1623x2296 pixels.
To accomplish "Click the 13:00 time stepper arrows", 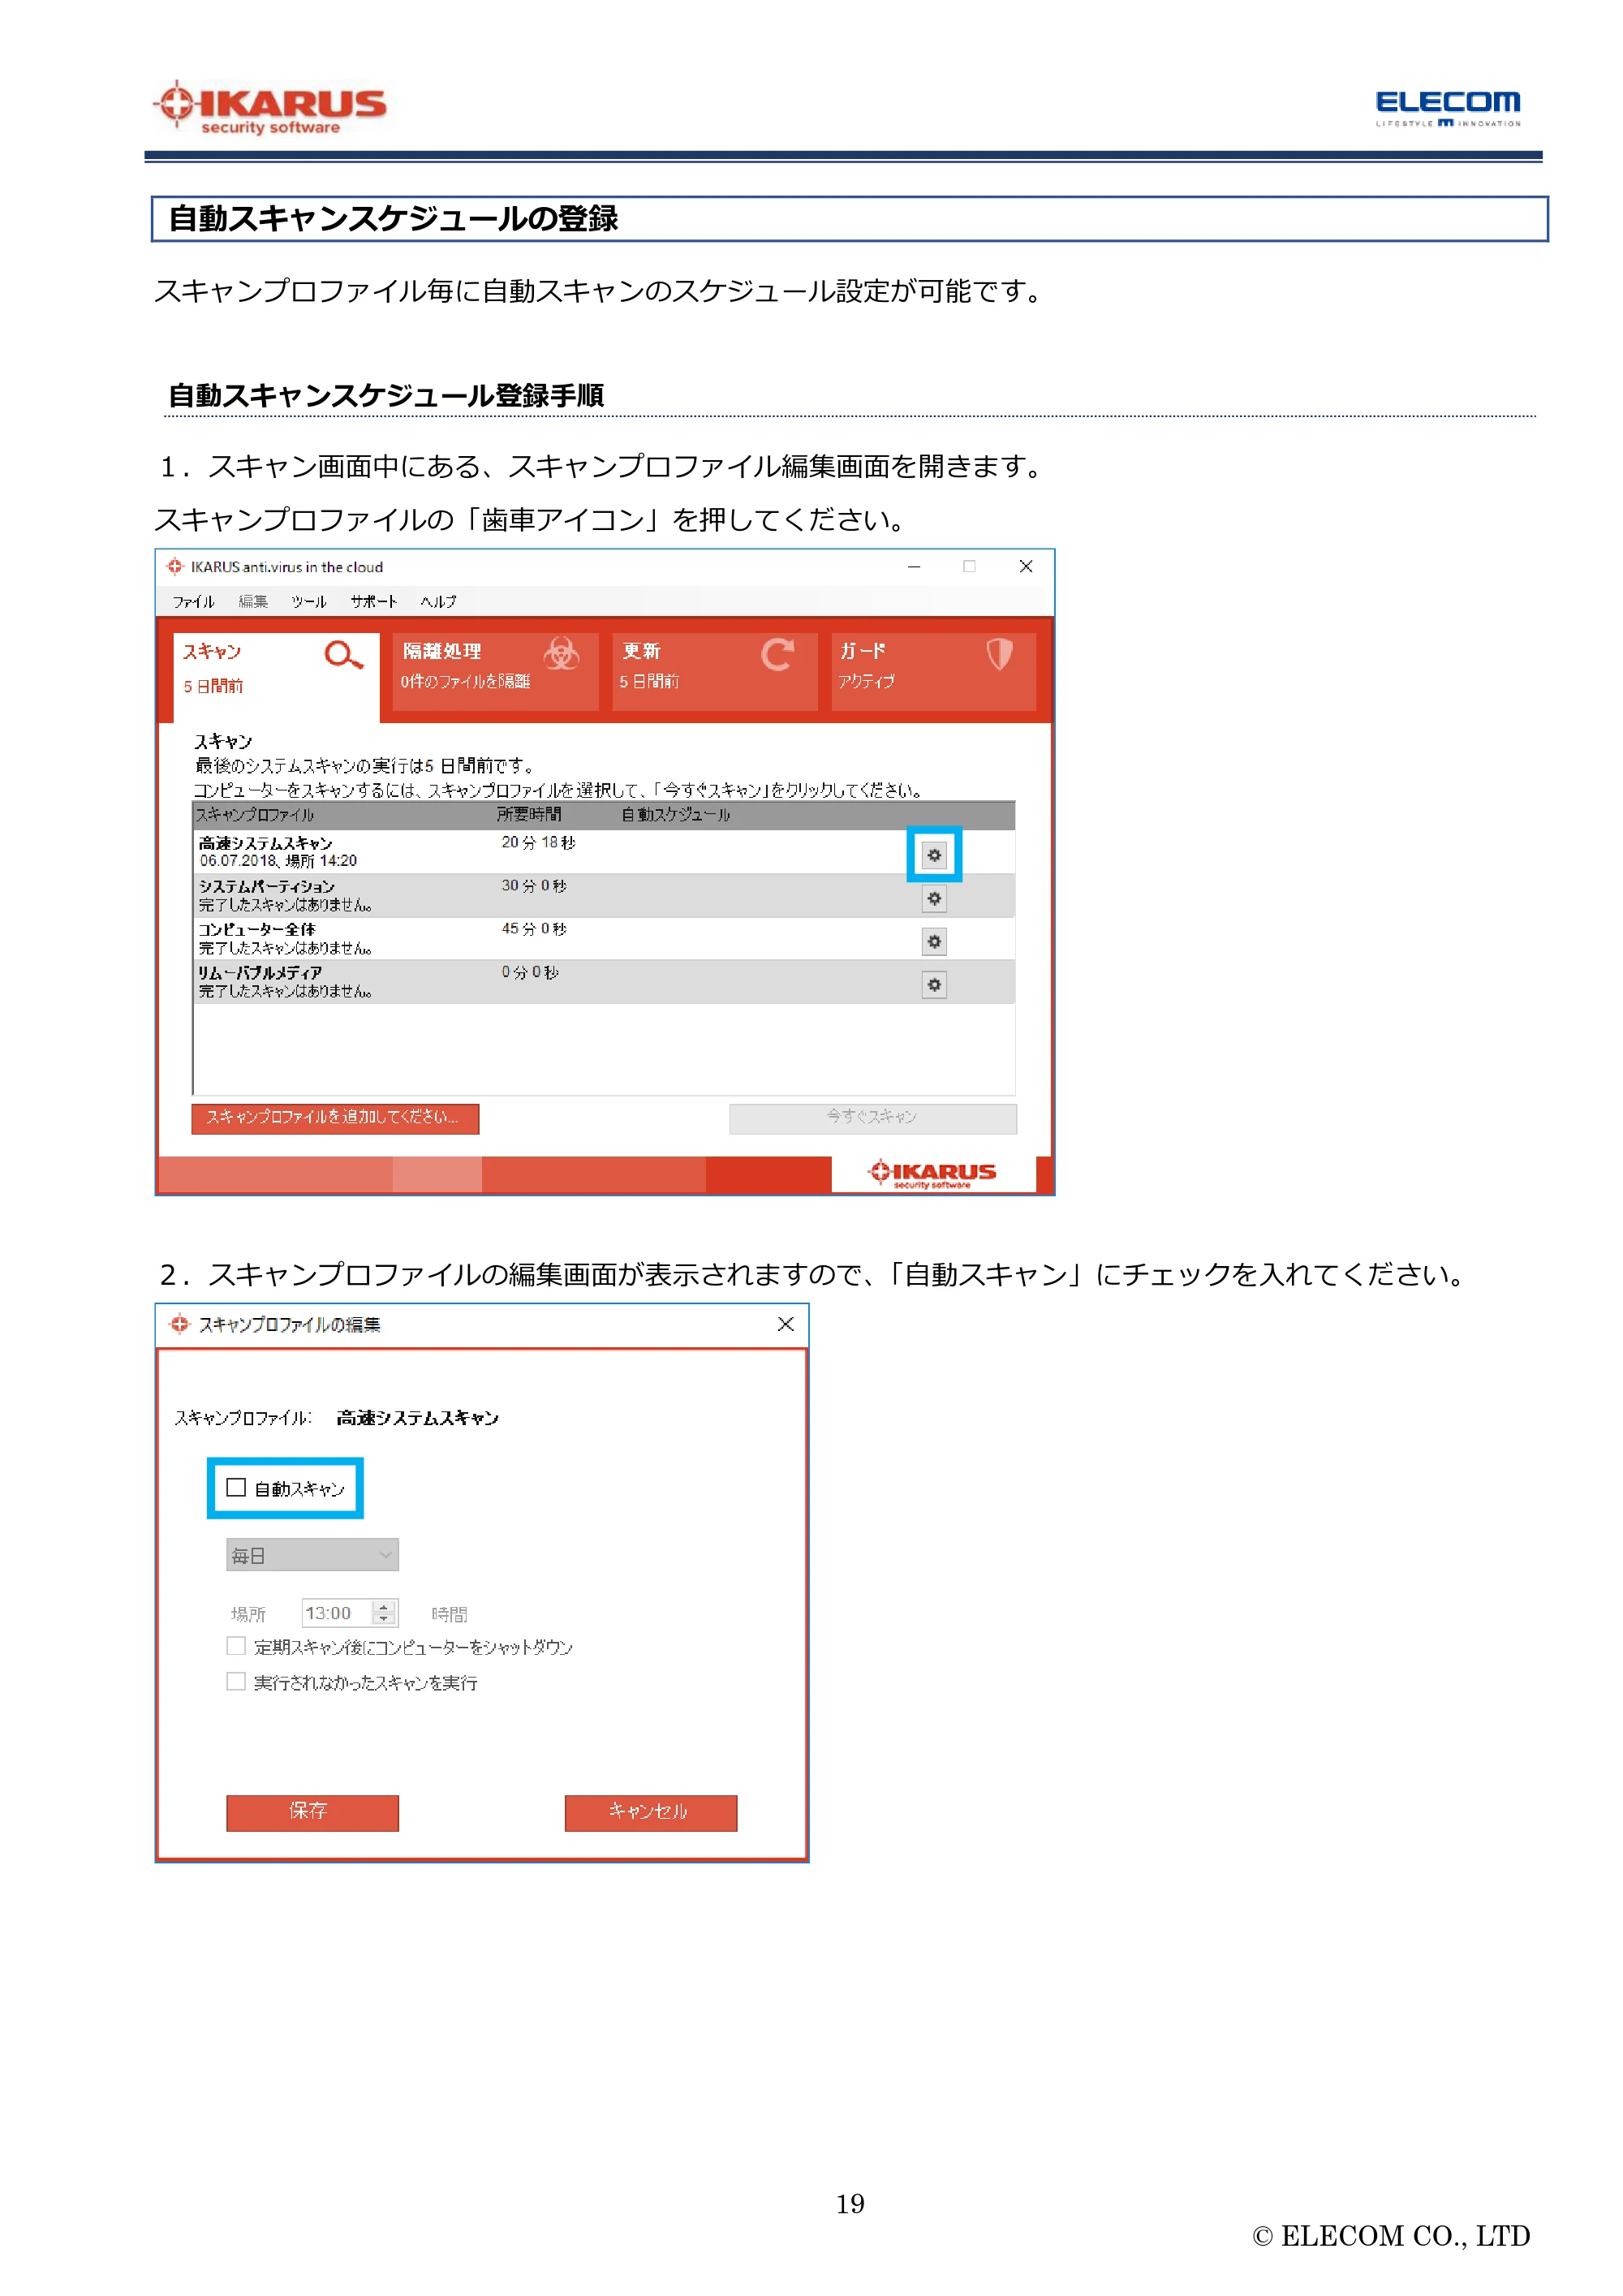I will click(383, 1612).
